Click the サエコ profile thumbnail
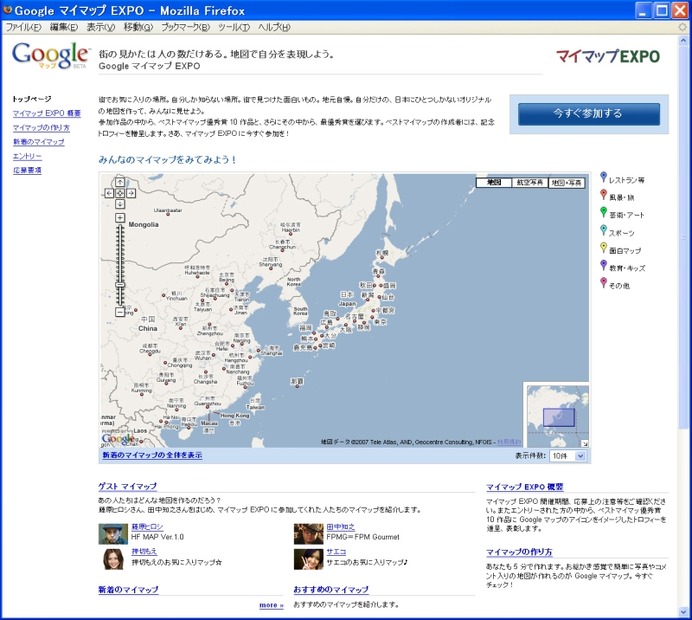 click(x=308, y=559)
